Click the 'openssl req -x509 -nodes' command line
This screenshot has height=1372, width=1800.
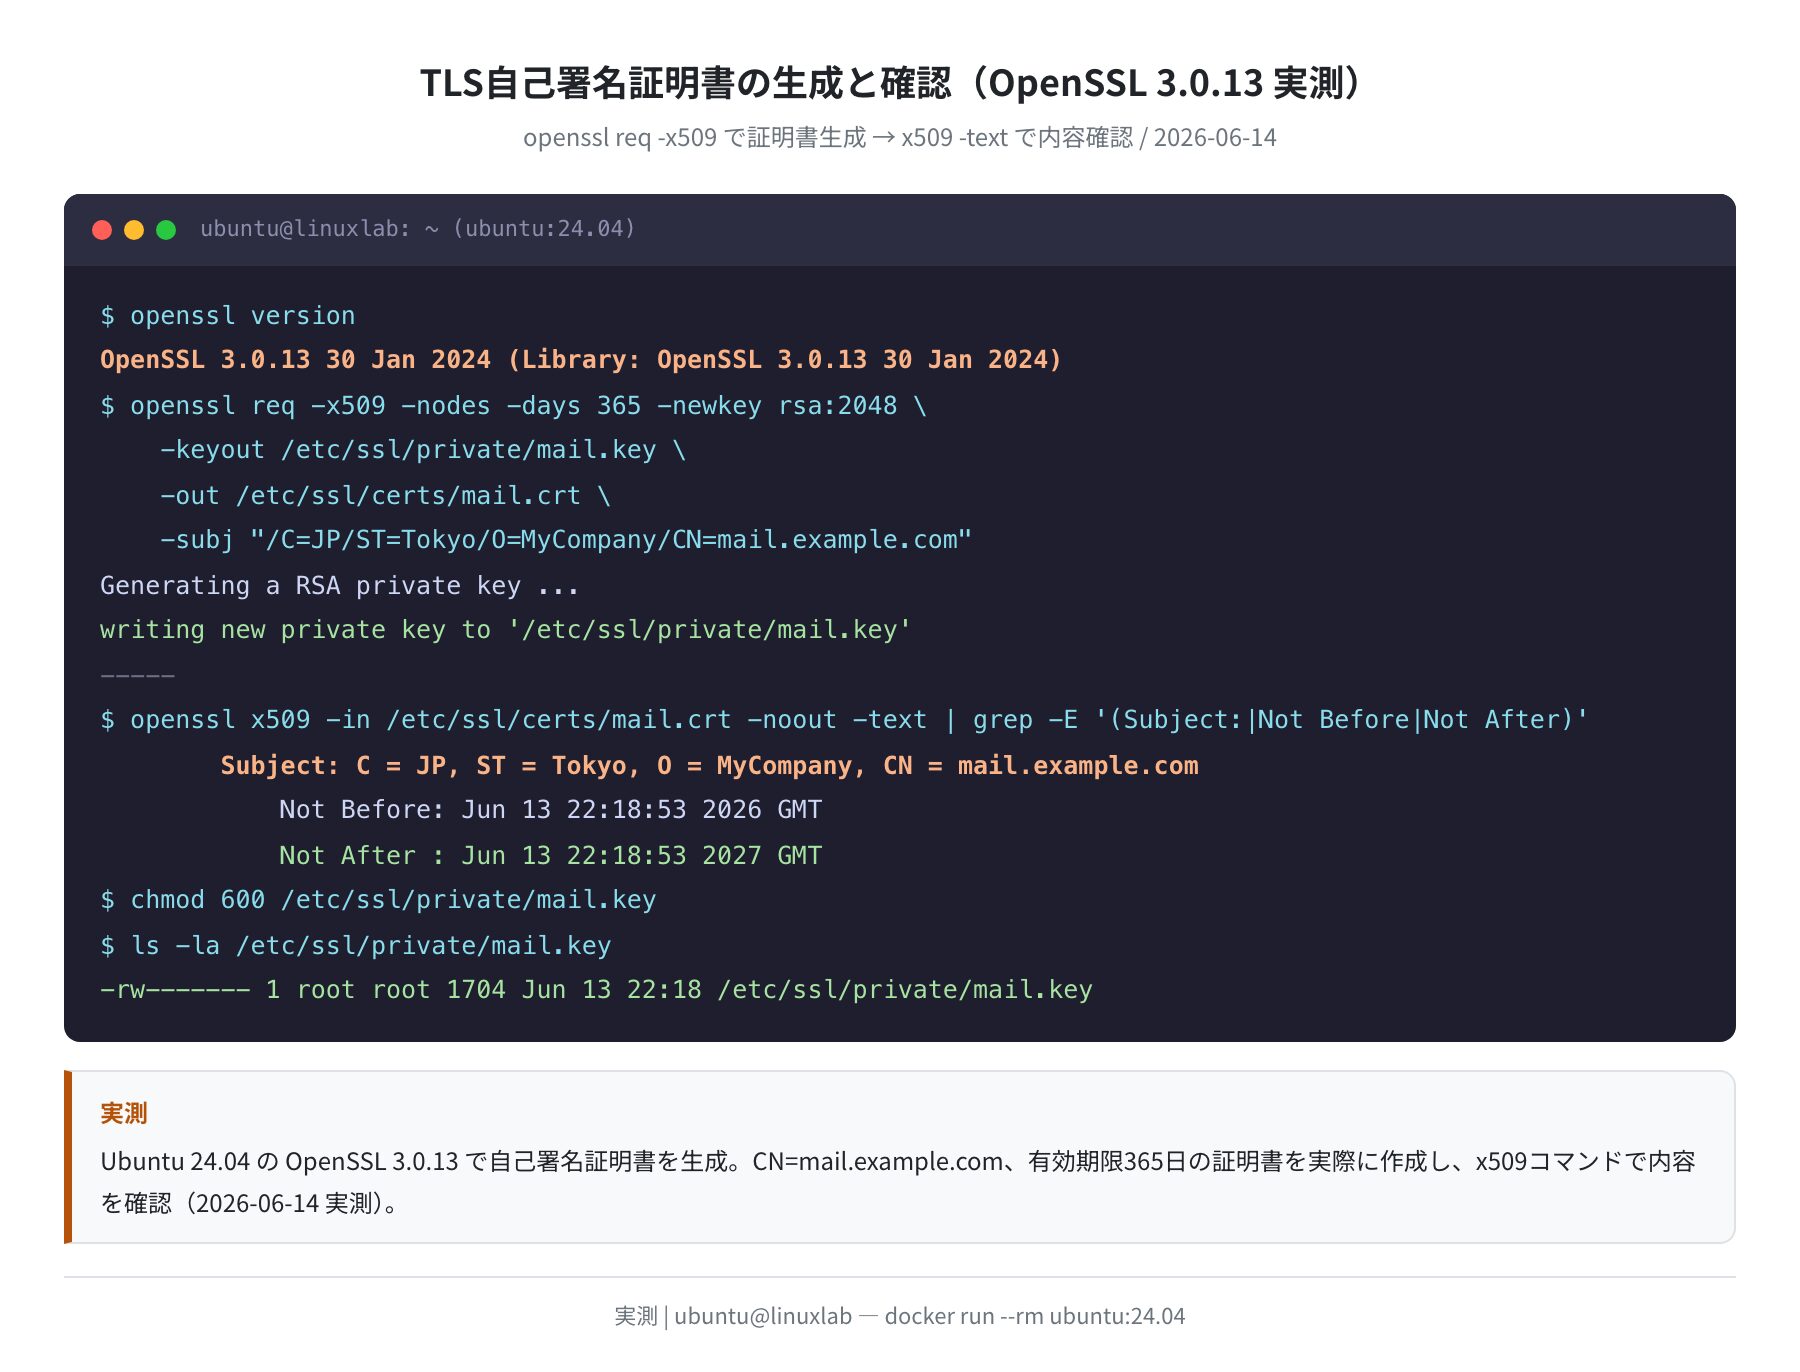point(513,406)
